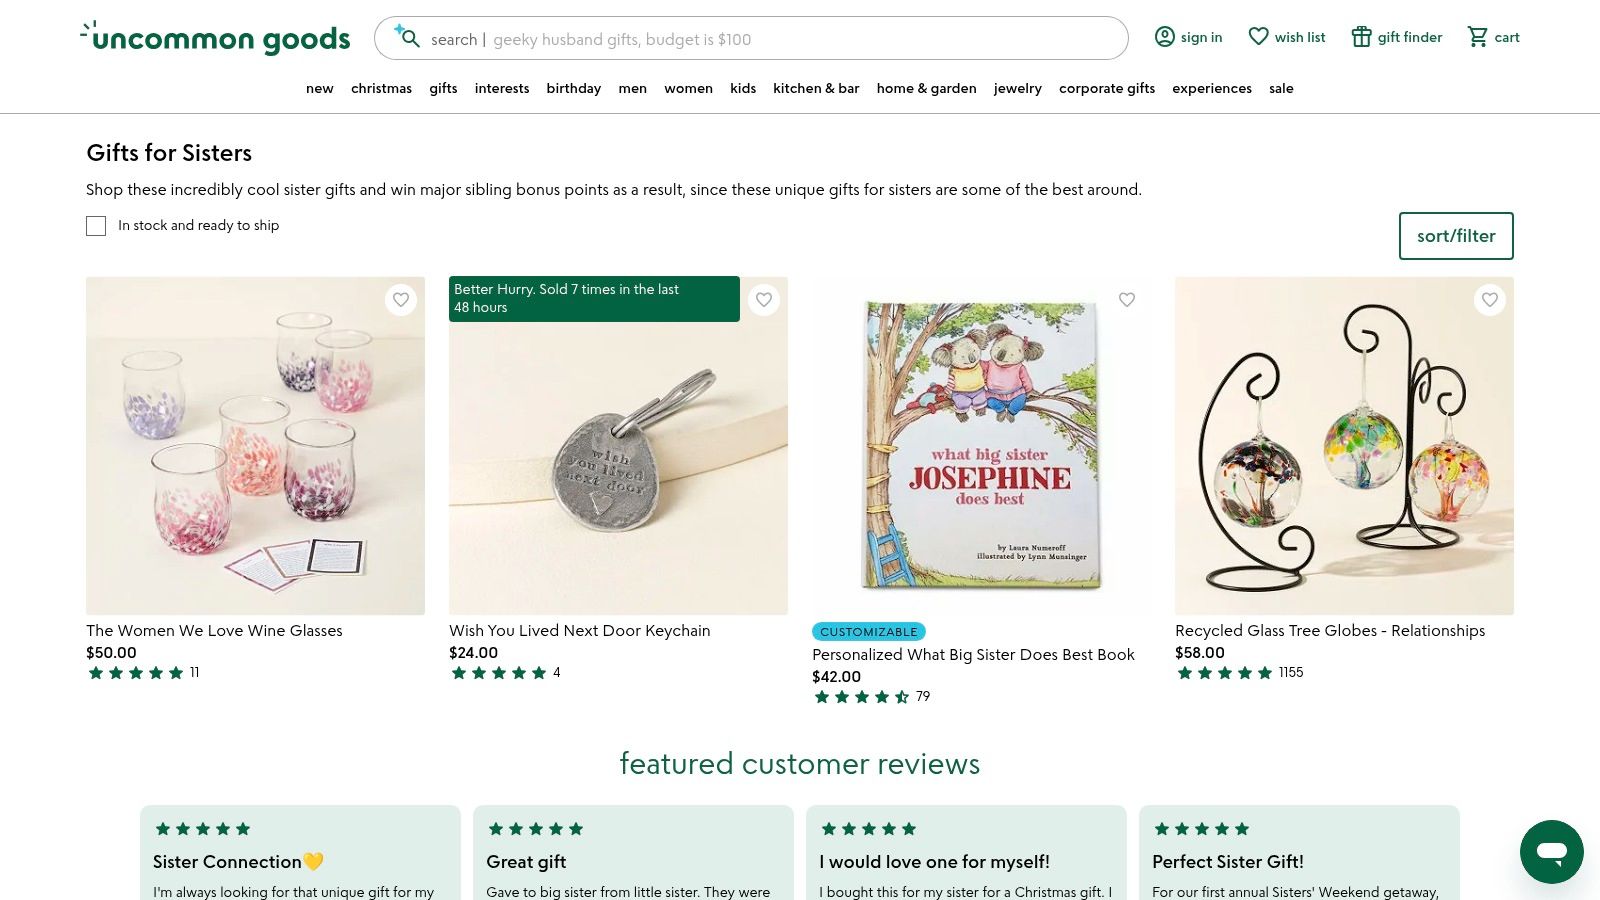The image size is (1600, 900).
Task: Open the sort/filter options
Action: (1456, 236)
